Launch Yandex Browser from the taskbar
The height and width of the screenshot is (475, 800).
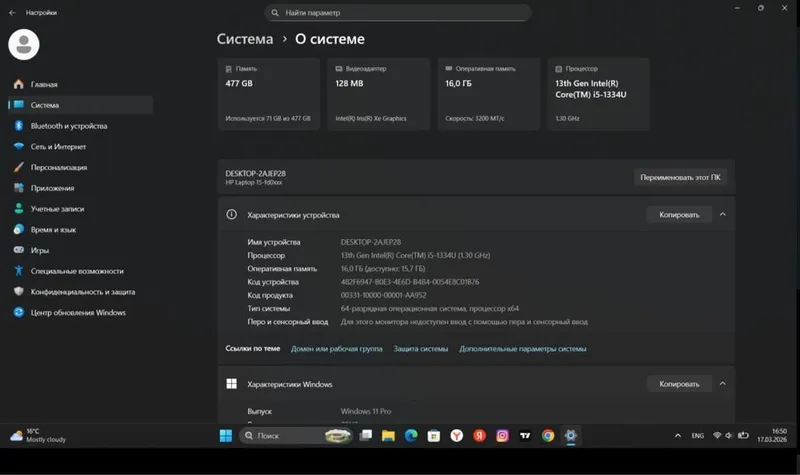point(457,436)
